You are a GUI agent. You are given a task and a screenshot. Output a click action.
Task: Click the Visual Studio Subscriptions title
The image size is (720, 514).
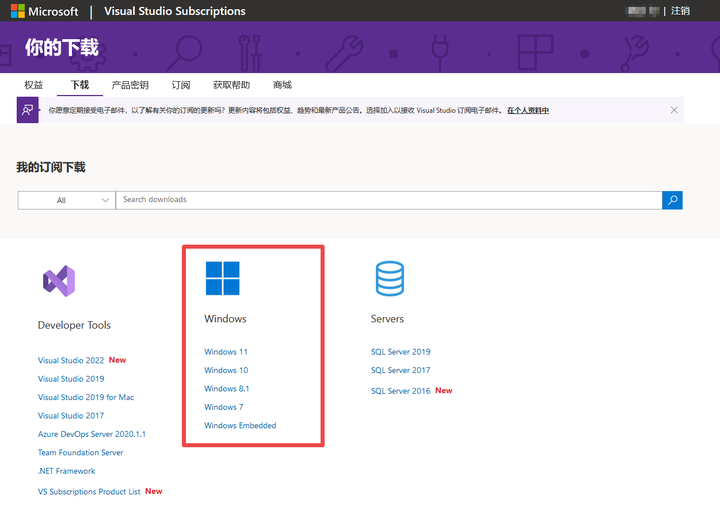click(x=174, y=11)
